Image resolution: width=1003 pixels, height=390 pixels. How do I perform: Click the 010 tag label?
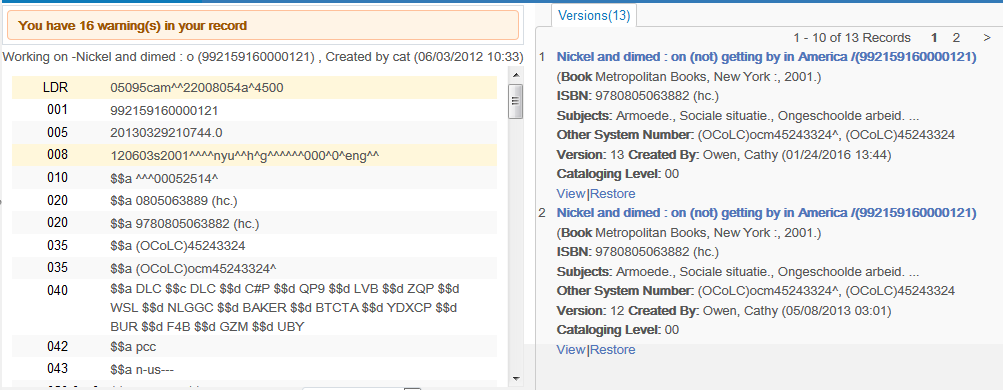coord(57,178)
